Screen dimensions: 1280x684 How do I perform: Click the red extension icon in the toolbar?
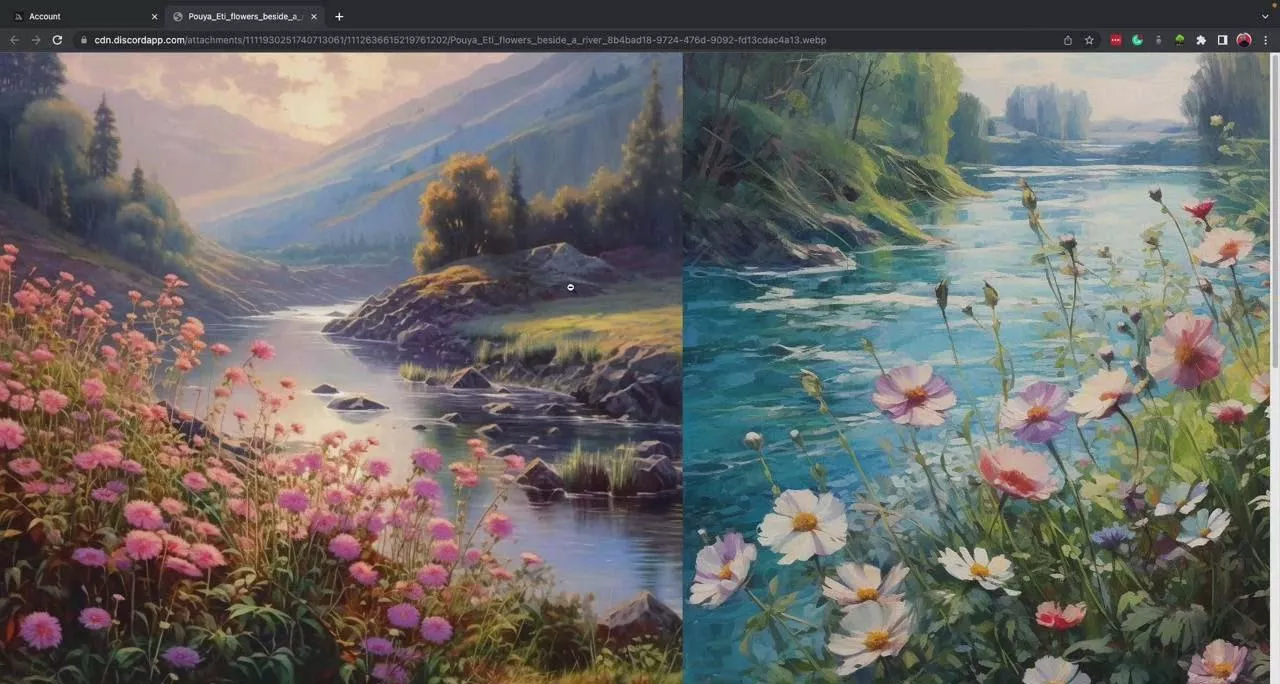[1115, 40]
